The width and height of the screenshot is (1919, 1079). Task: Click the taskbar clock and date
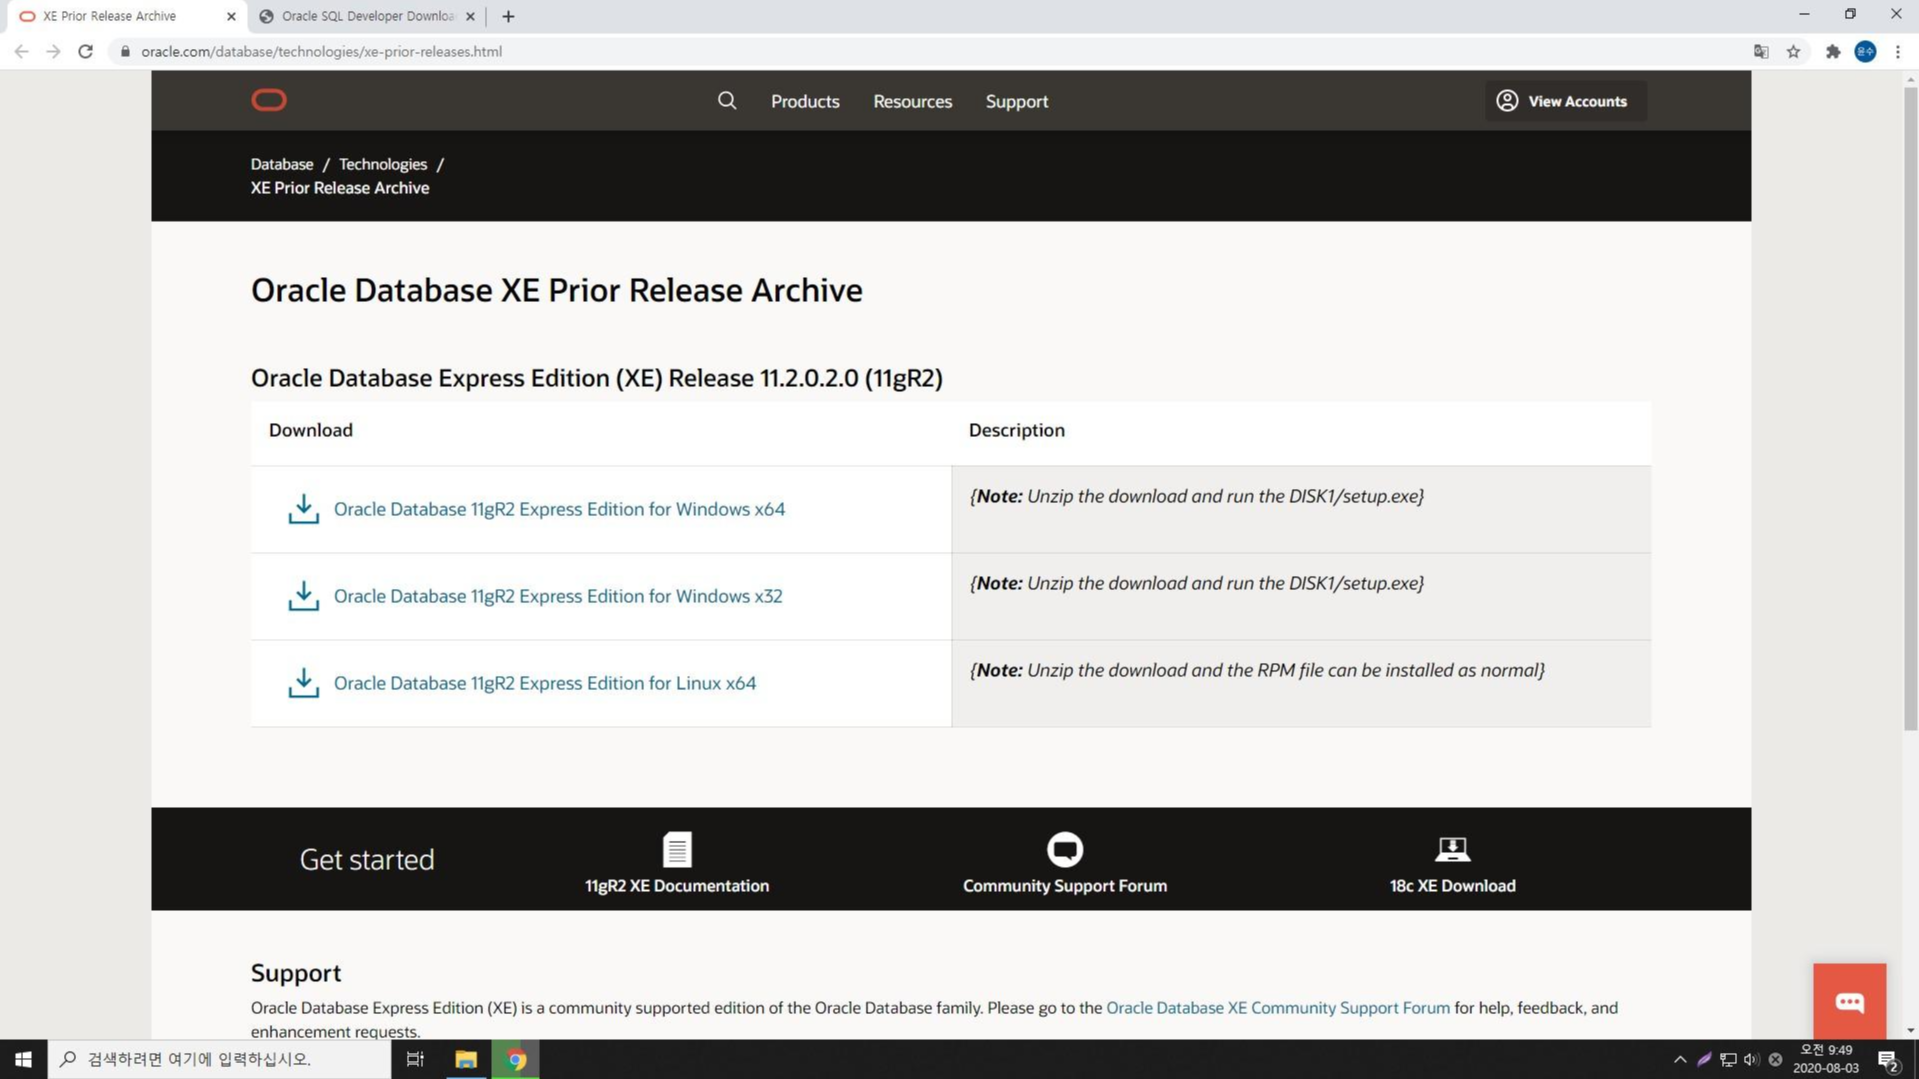click(1826, 1059)
